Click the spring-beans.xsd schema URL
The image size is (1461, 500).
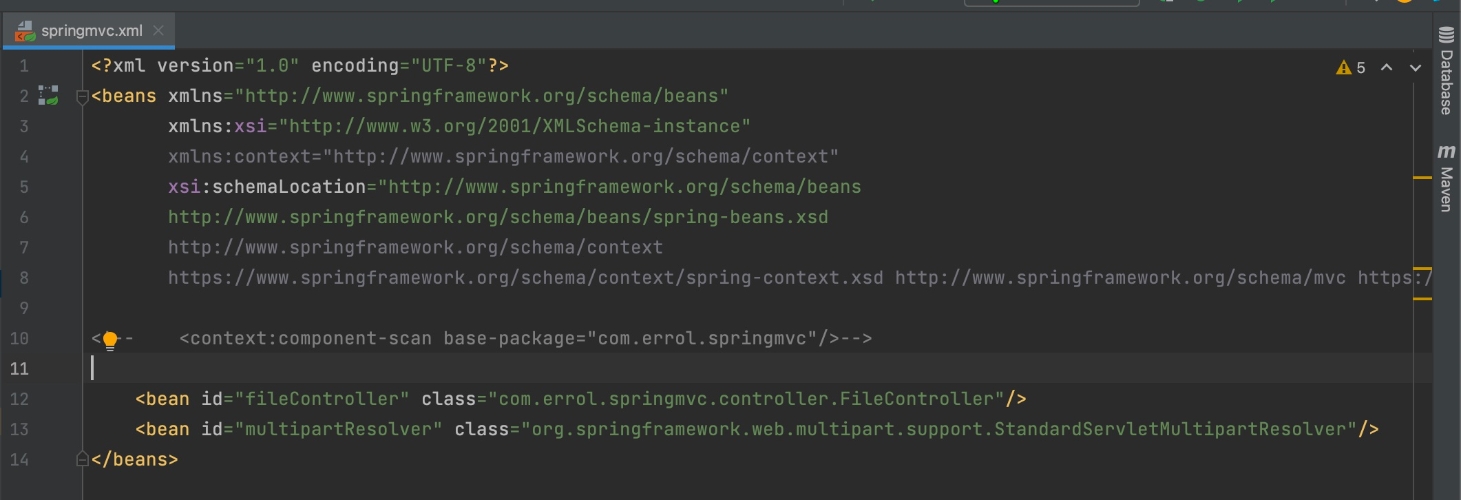click(497, 217)
